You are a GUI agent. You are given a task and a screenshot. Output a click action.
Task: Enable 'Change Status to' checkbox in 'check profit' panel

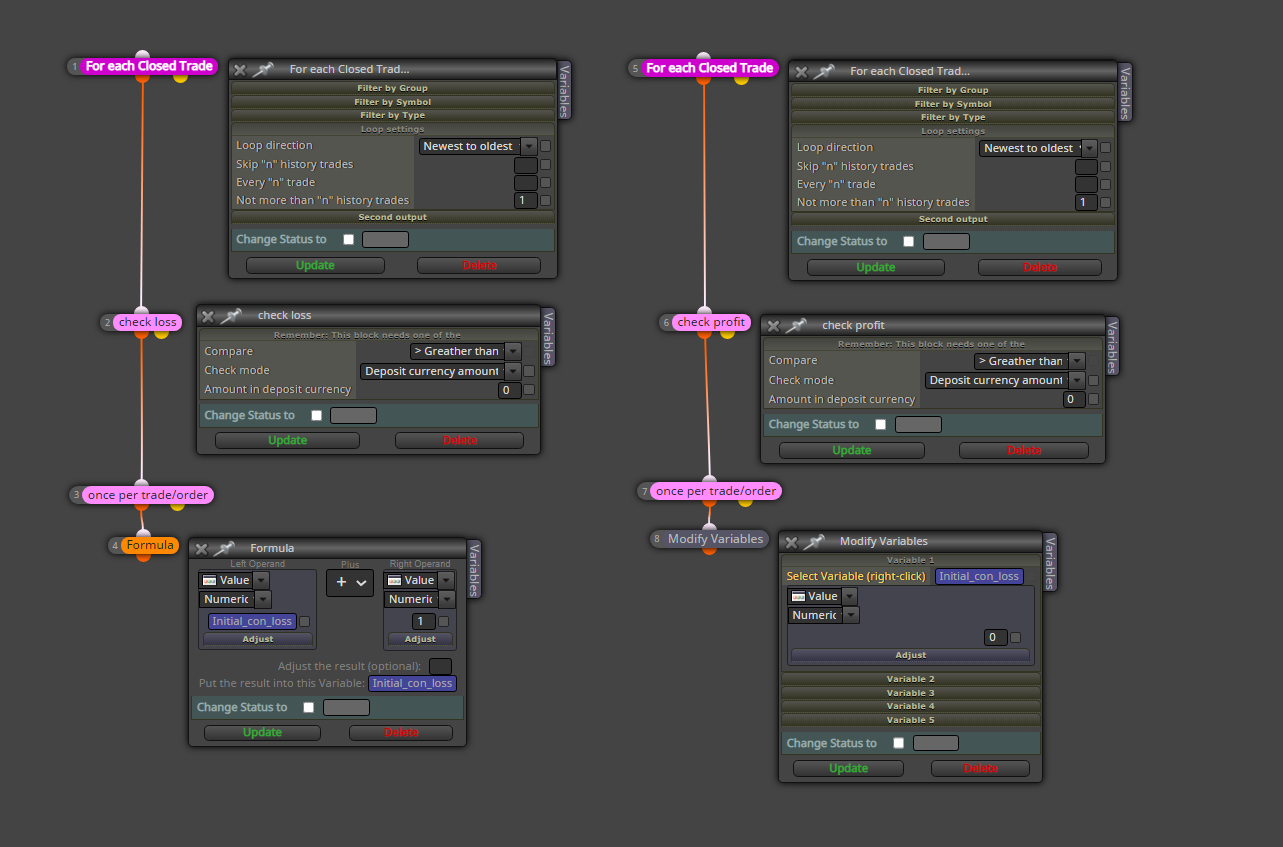pos(880,424)
